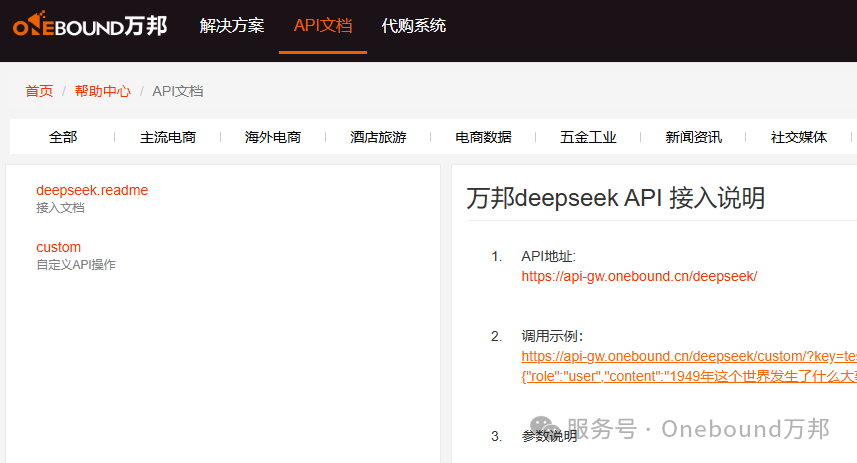857x463 pixels.
Task: Select the 五金工业 category tab
Action: [x=588, y=137]
